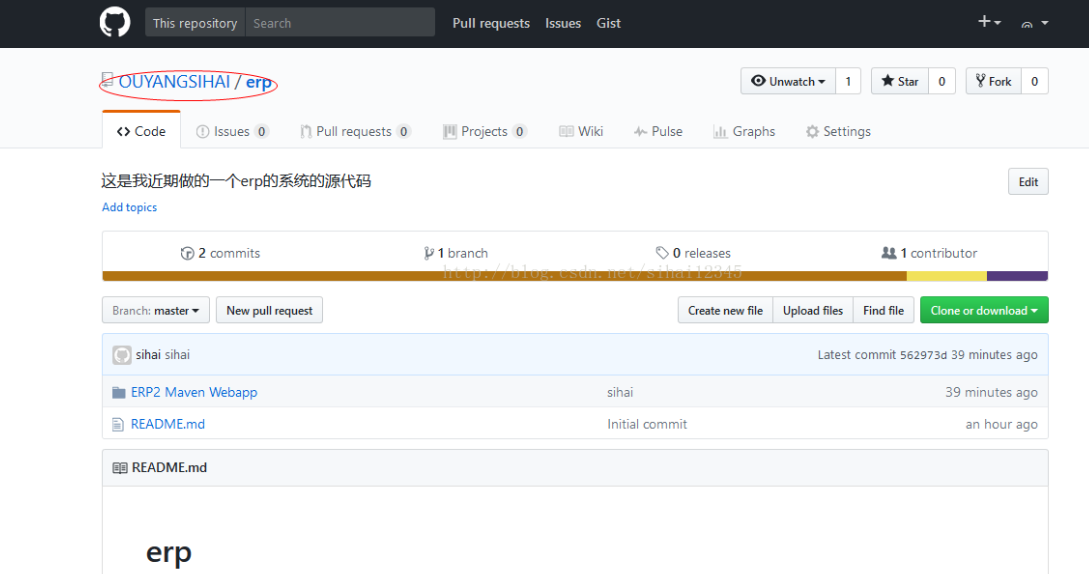Open the latest commit hash 562973d
This screenshot has height=574, width=1089.
923,355
